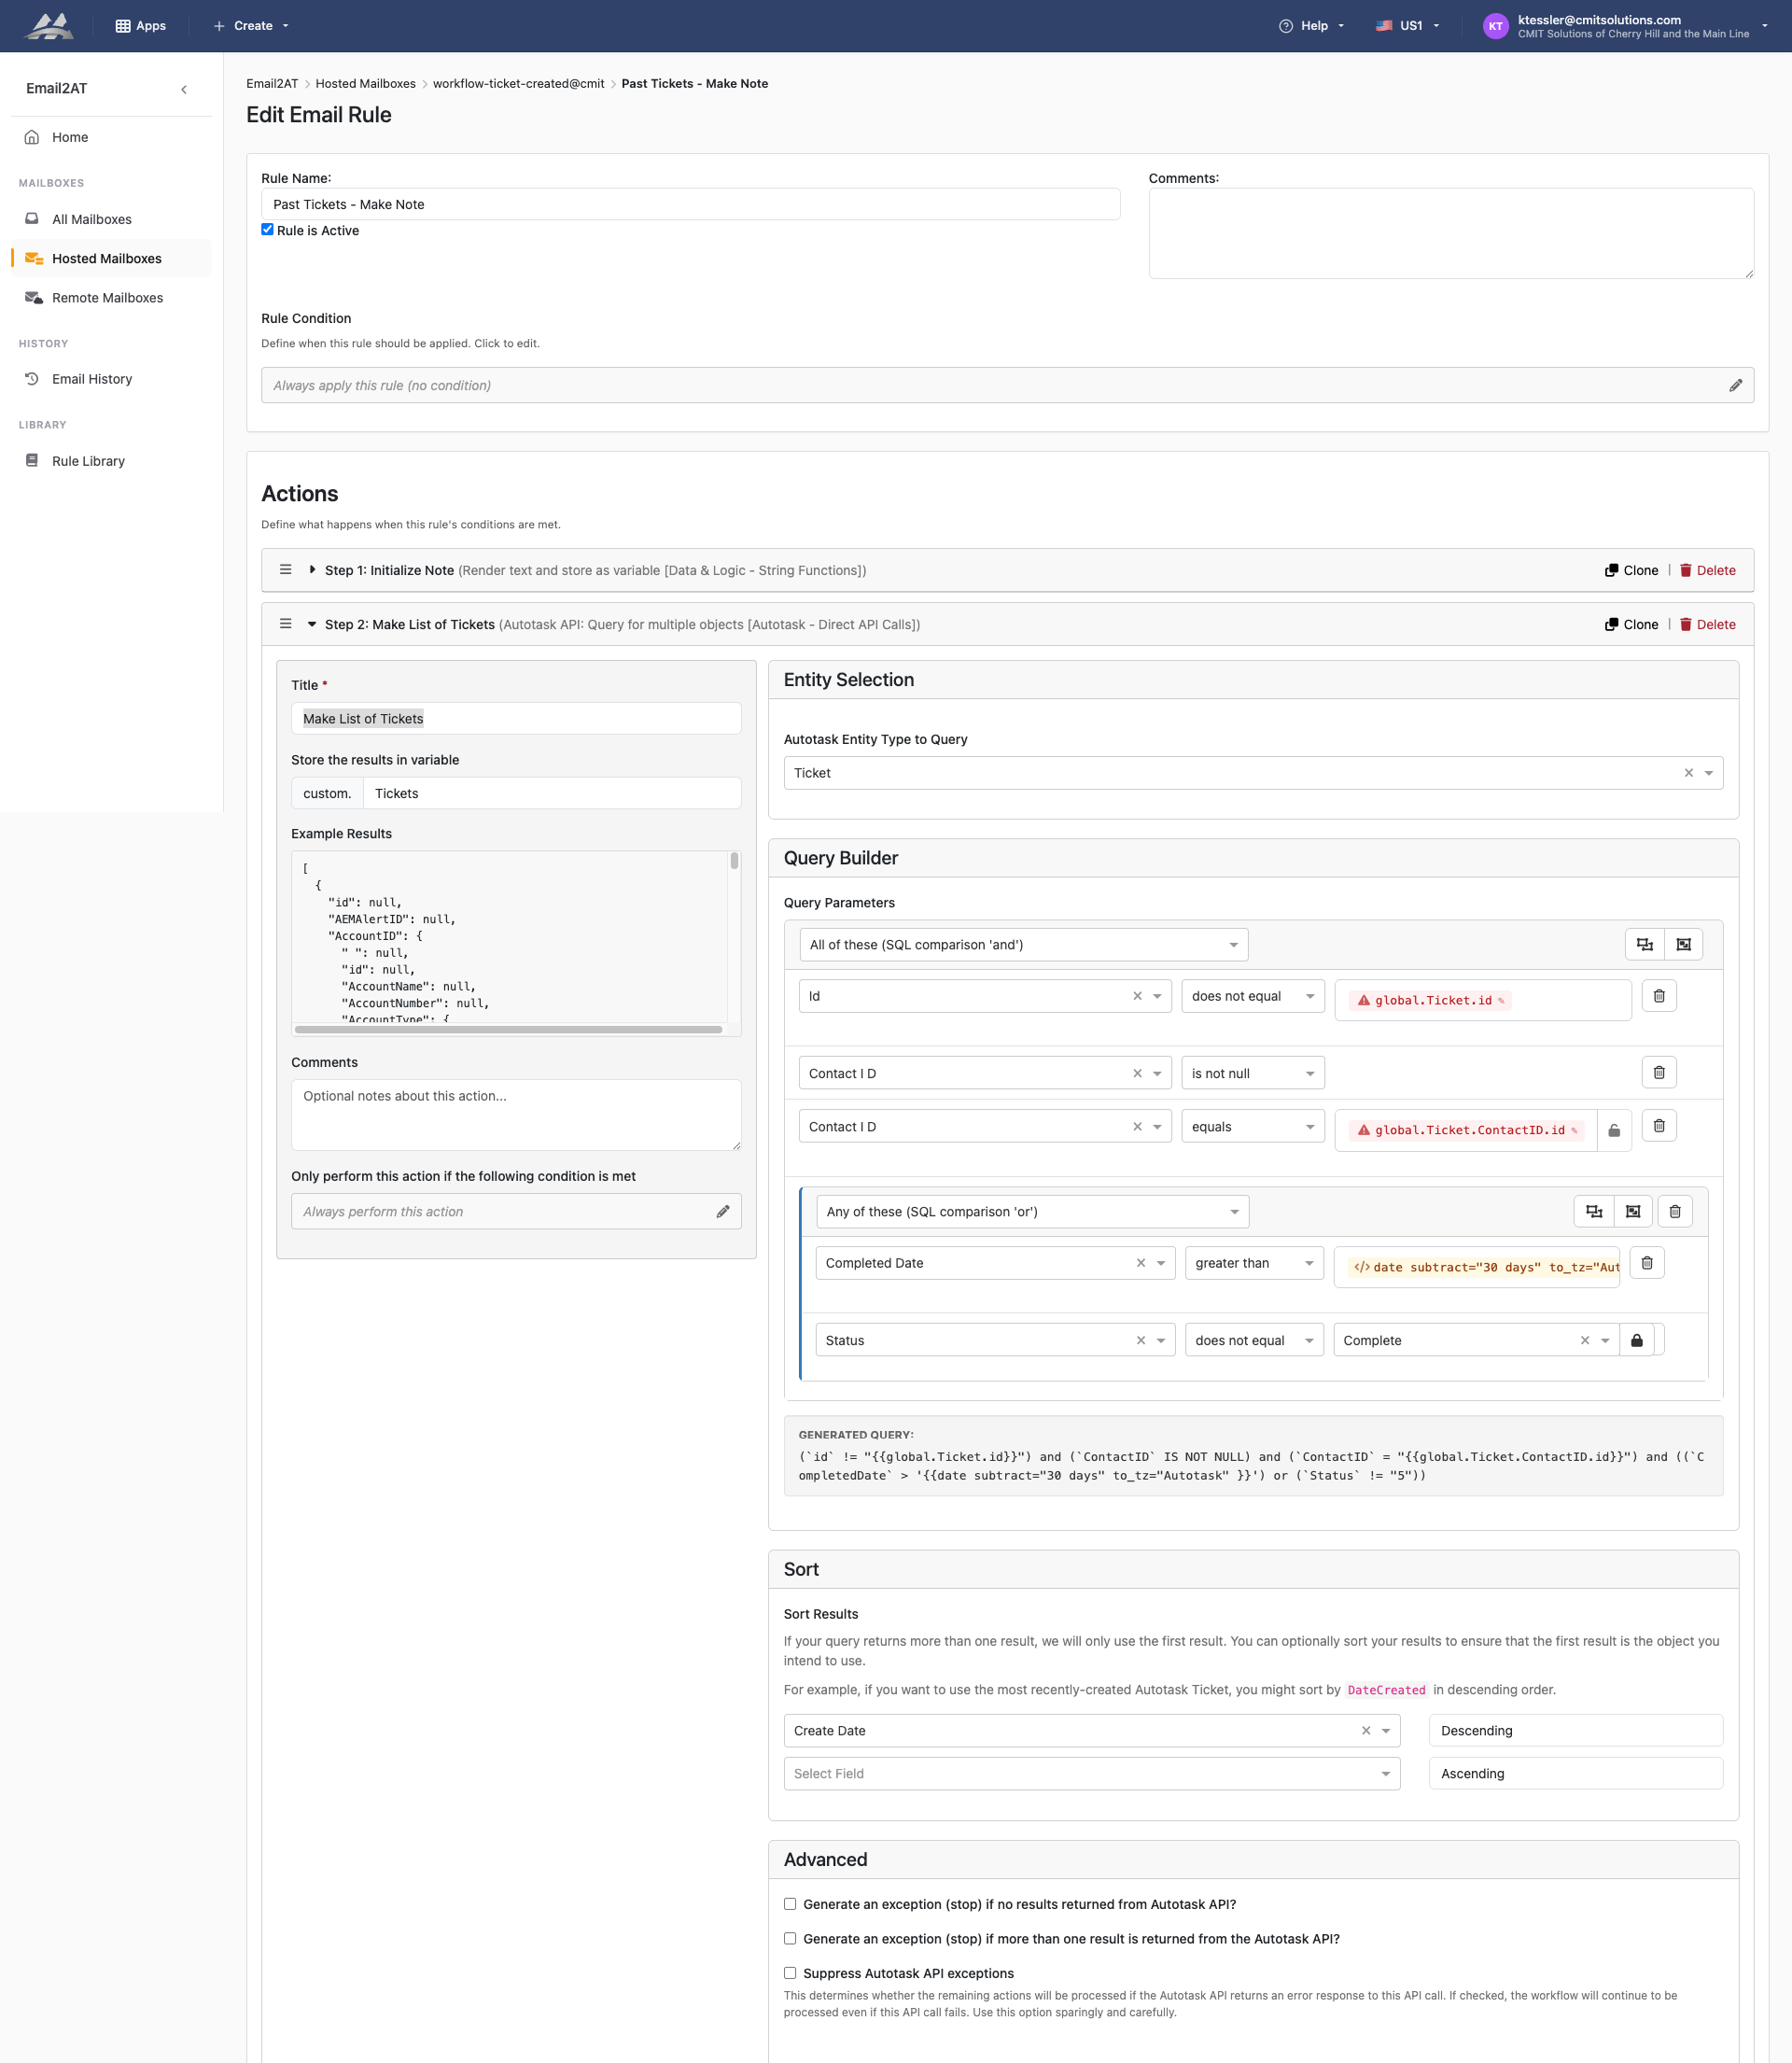Open Email History in sidebar
This screenshot has height=2063, width=1792.
(92, 379)
